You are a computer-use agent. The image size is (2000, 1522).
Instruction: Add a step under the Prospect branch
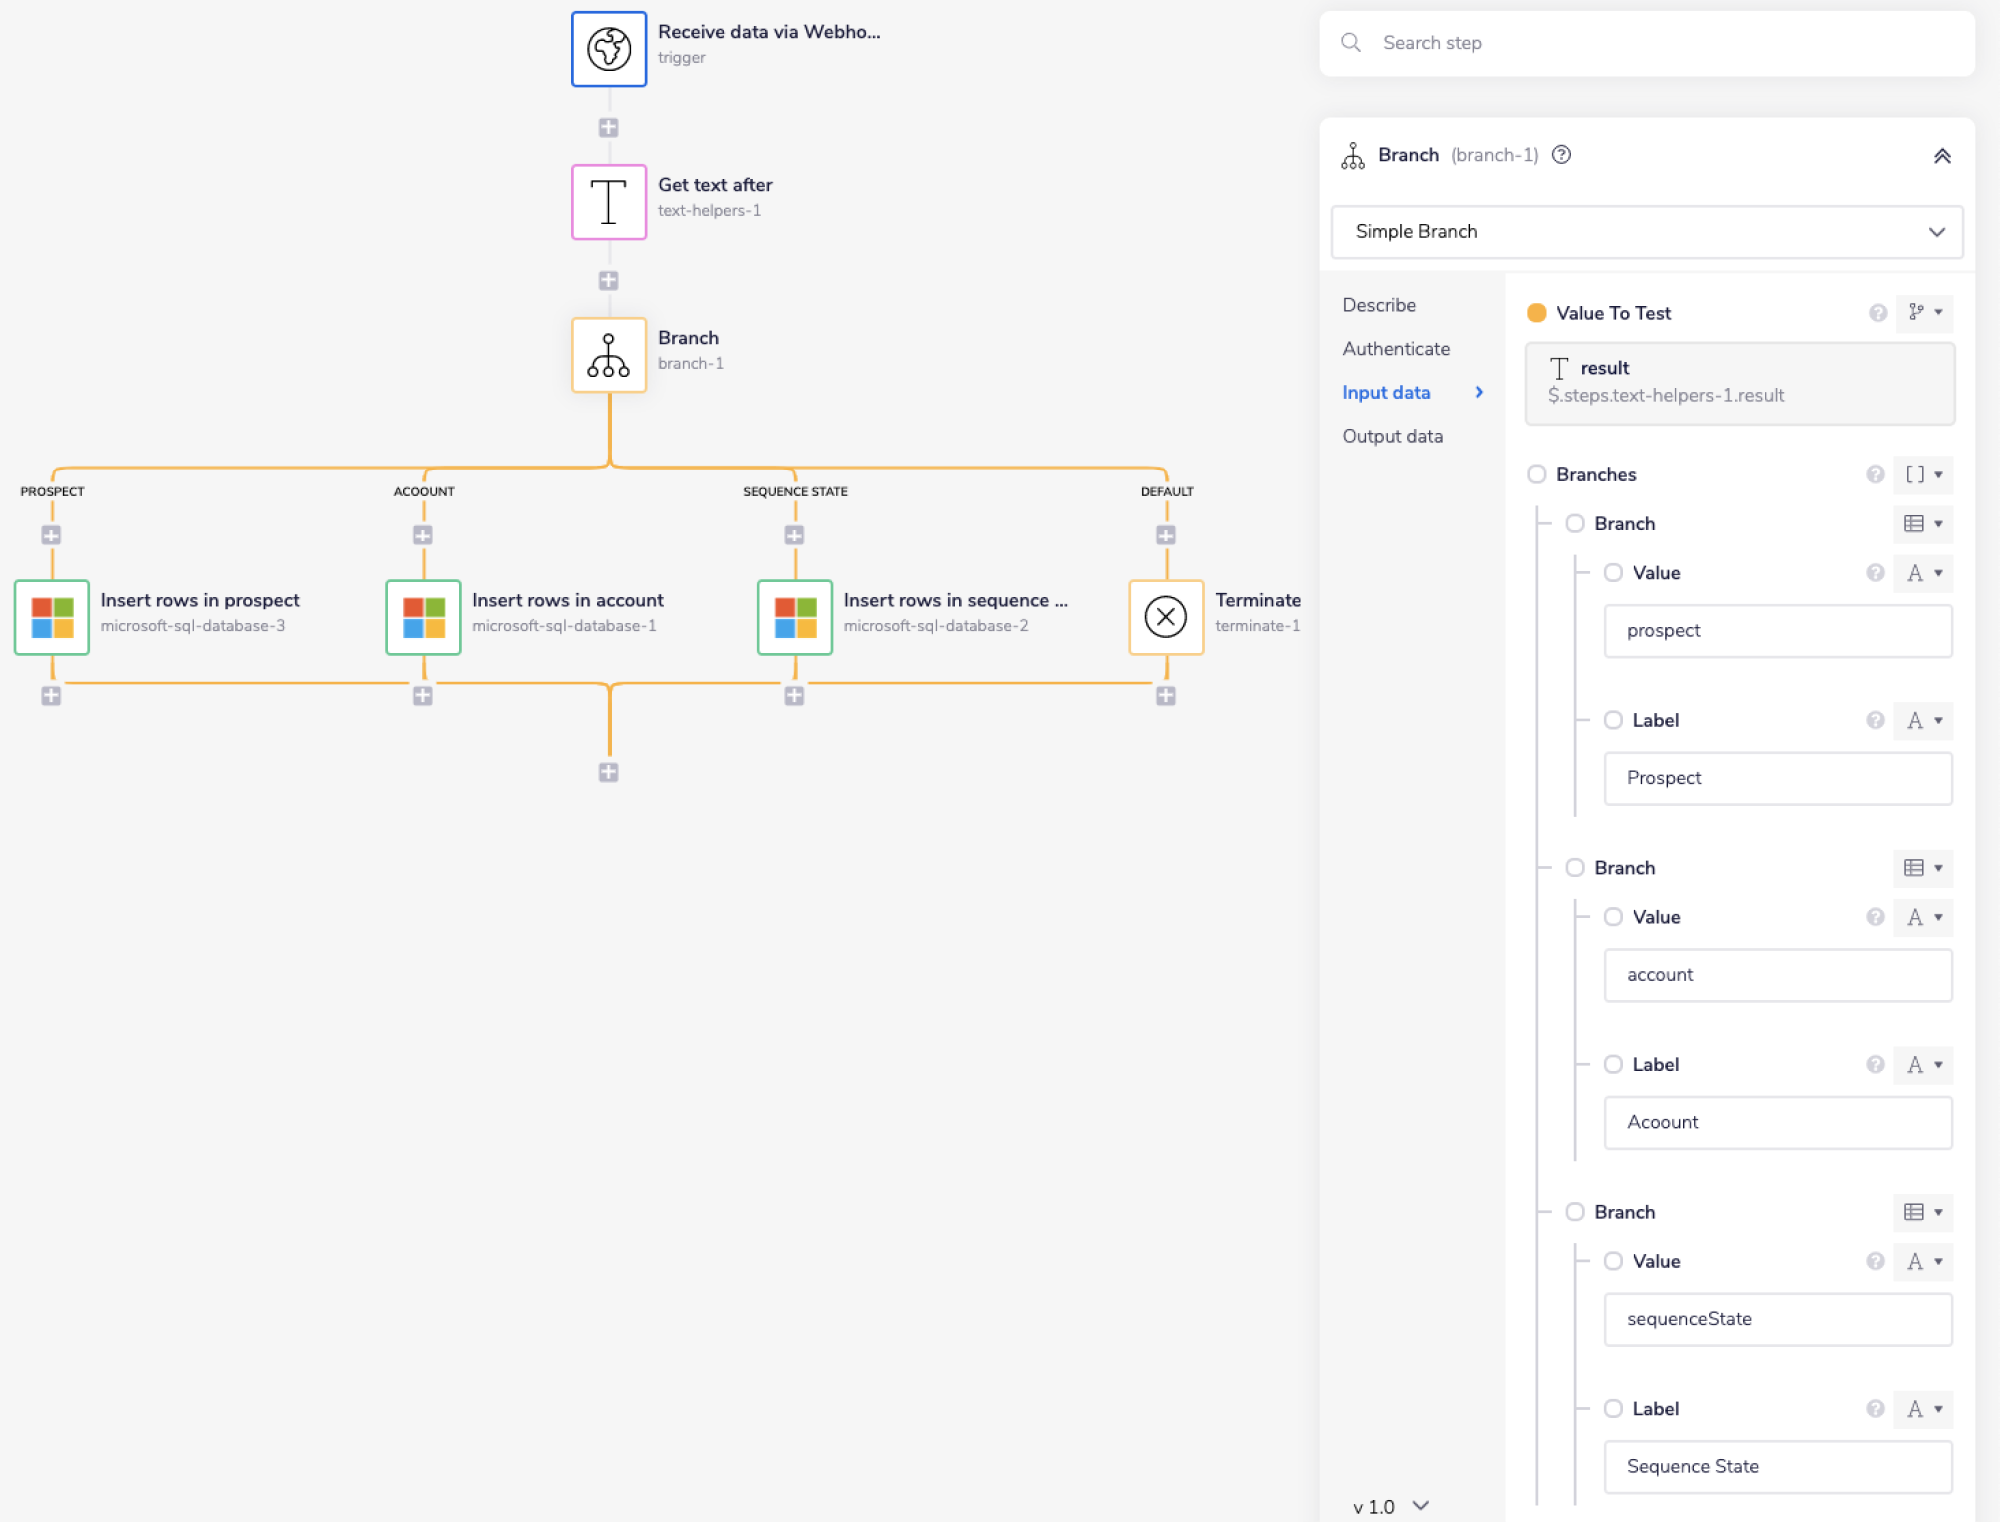[x=52, y=535]
